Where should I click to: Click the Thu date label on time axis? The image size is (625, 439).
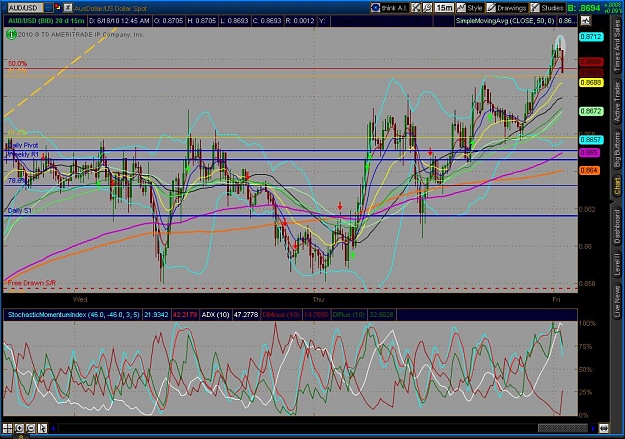pyautogui.click(x=318, y=299)
